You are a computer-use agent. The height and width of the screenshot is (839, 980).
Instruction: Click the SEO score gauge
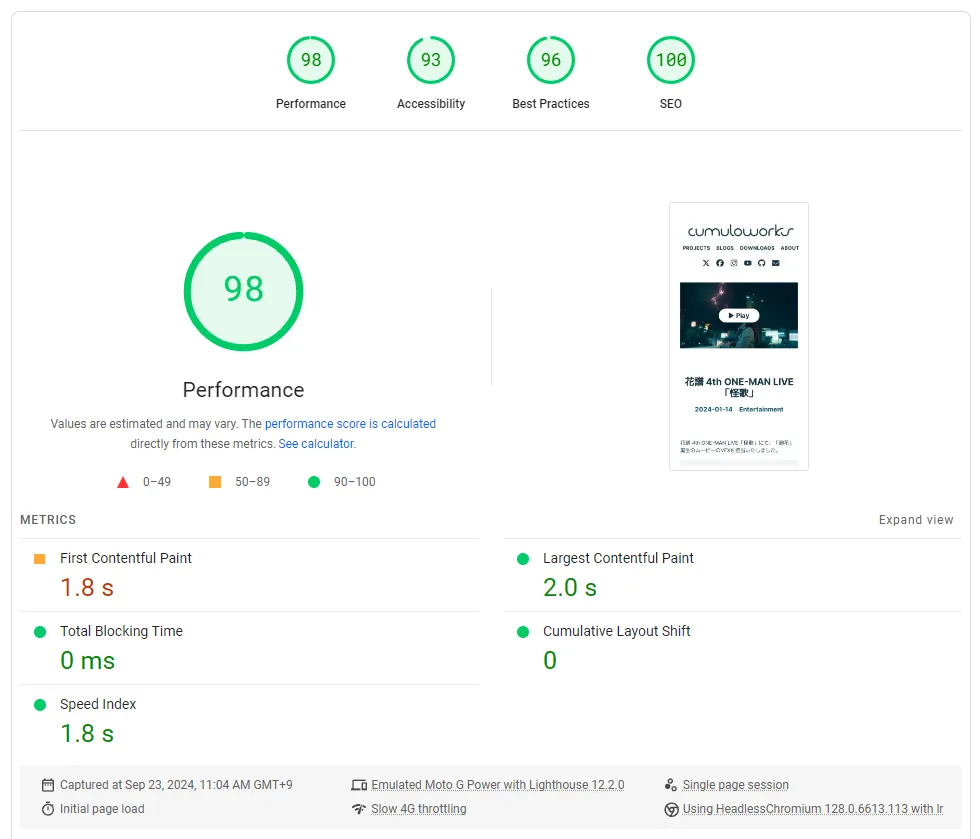point(671,61)
